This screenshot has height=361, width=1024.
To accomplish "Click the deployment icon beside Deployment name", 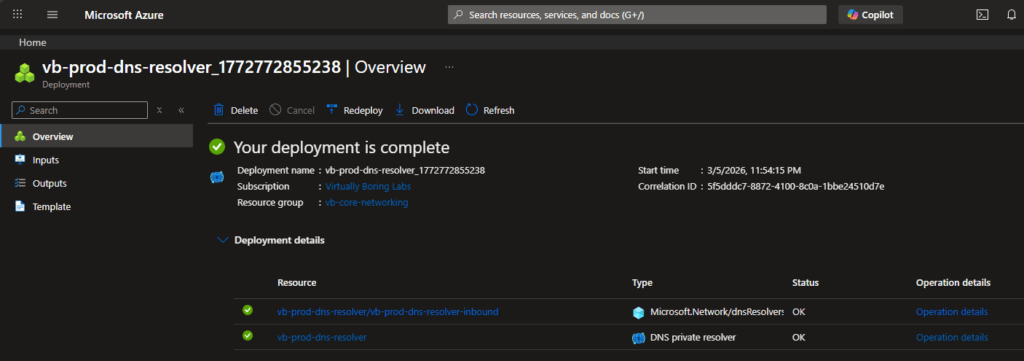I will point(217,178).
